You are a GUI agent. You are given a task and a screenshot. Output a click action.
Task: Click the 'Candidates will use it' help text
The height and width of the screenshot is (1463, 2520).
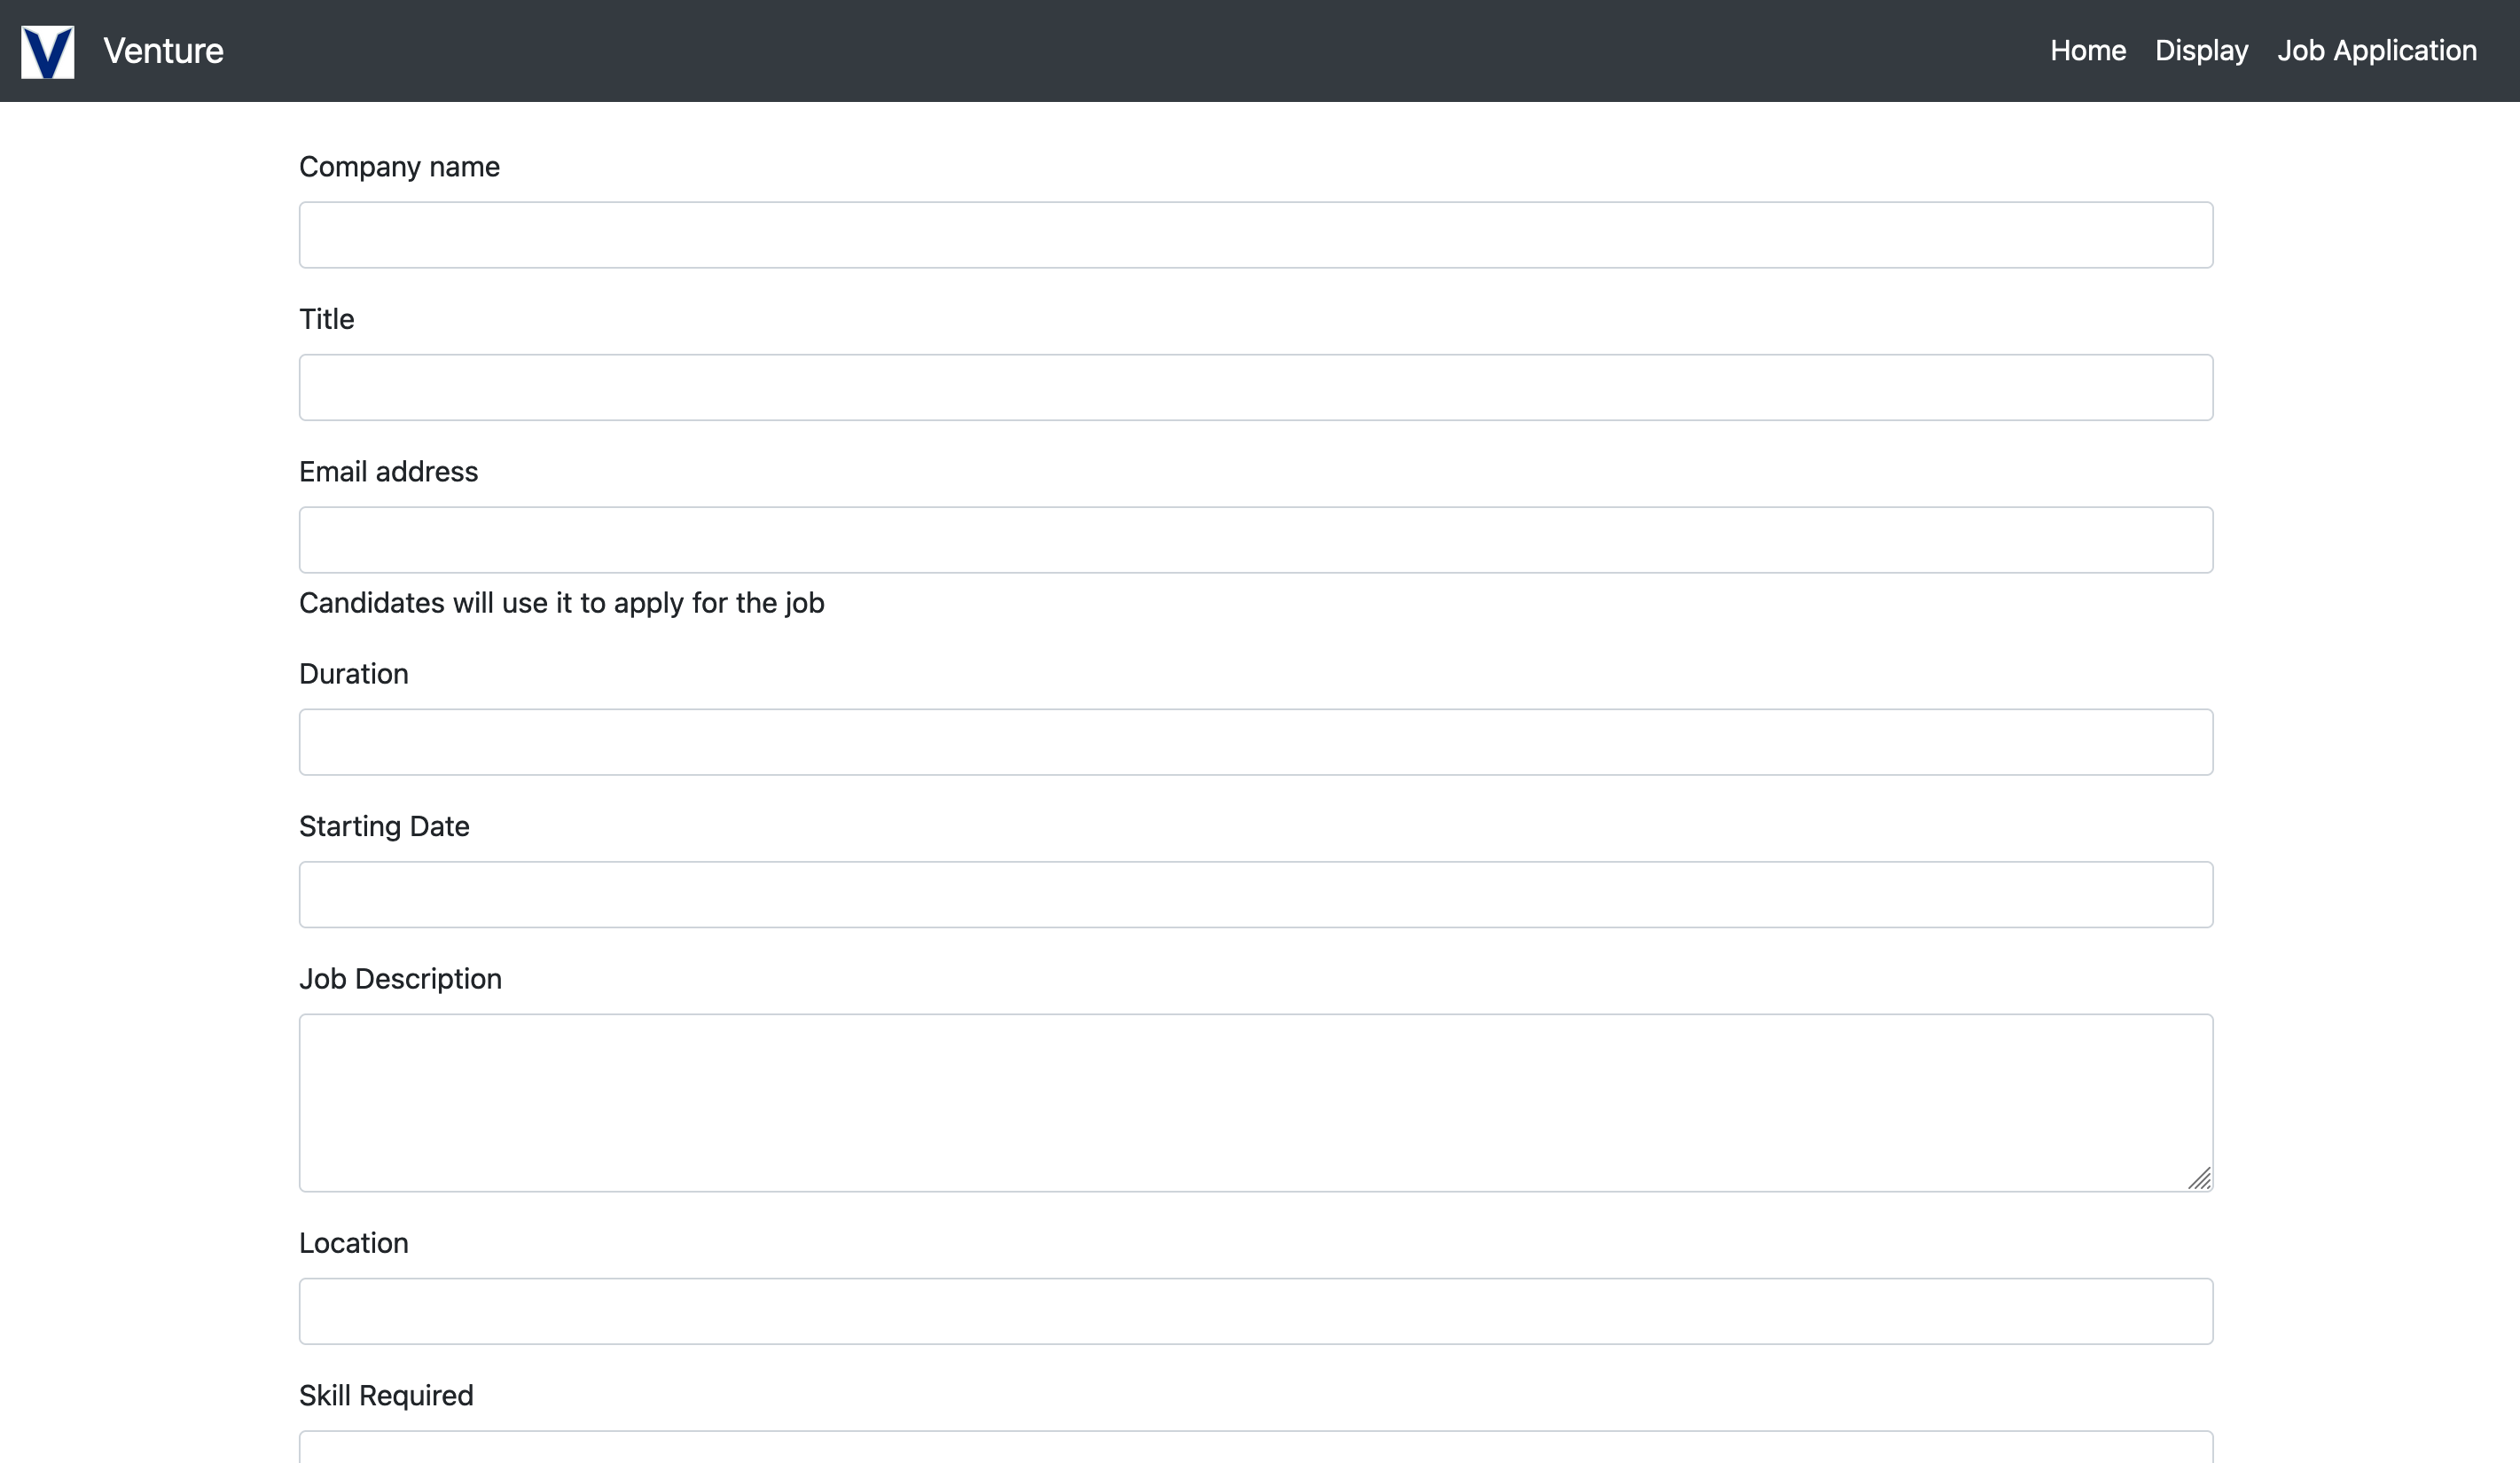pos(561,603)
